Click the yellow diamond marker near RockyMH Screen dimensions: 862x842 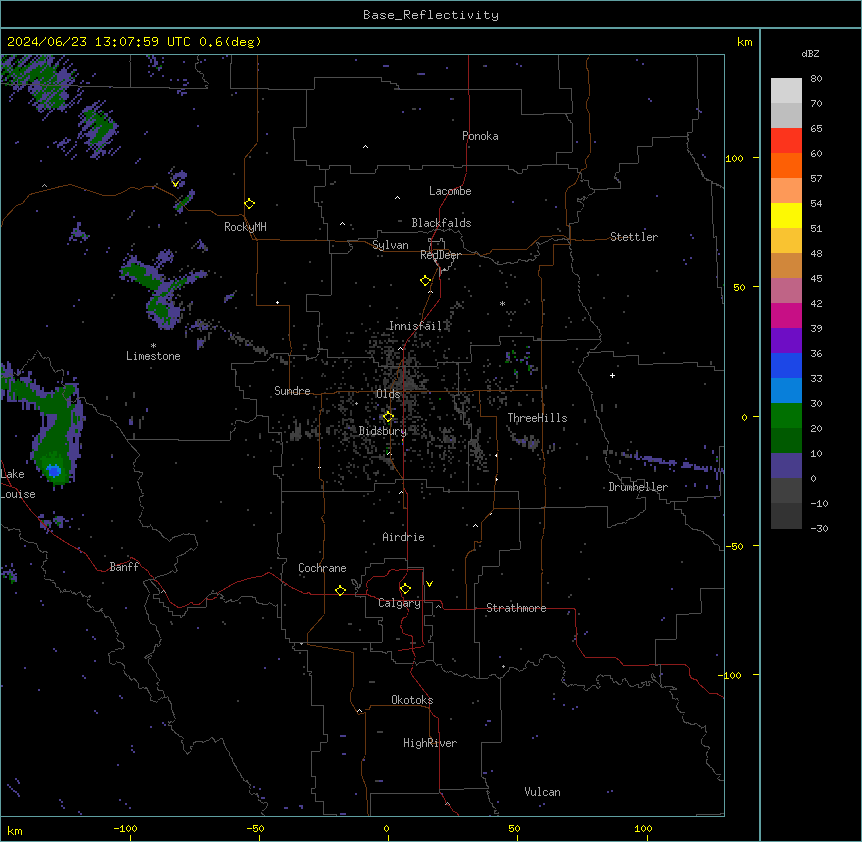[x=250, y=204]
